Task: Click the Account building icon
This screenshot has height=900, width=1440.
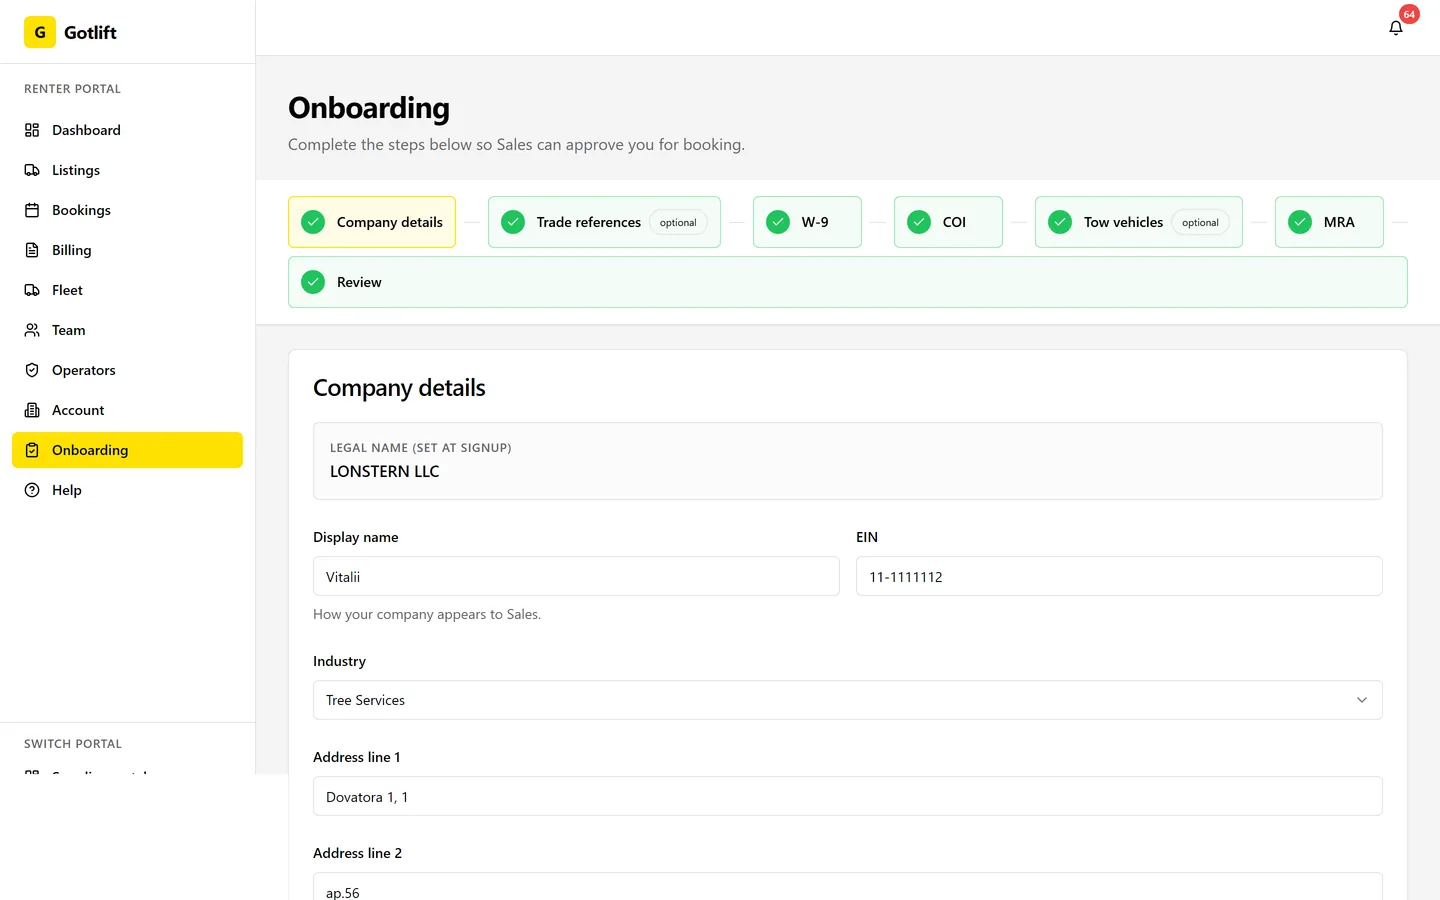Action: 32,410
